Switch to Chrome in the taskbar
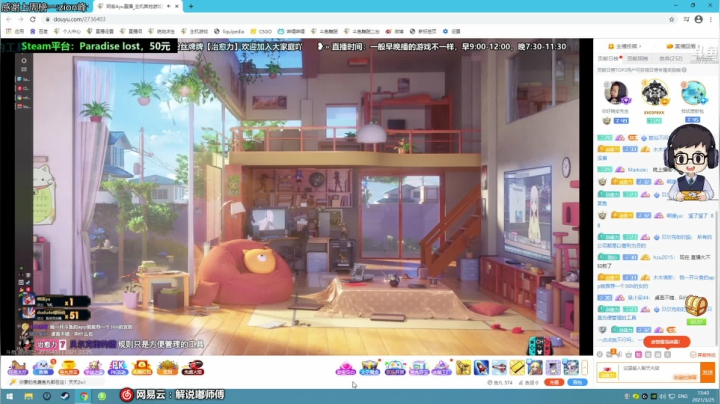This screenshot has height=404, width=720. point(84,396)
